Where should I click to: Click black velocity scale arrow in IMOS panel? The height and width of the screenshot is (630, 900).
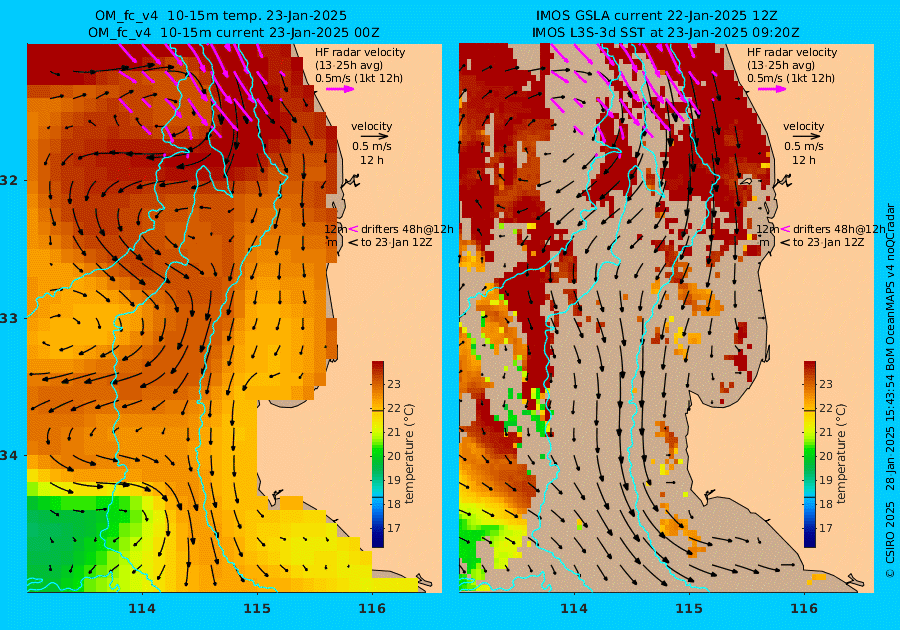(x=807, y=137)
